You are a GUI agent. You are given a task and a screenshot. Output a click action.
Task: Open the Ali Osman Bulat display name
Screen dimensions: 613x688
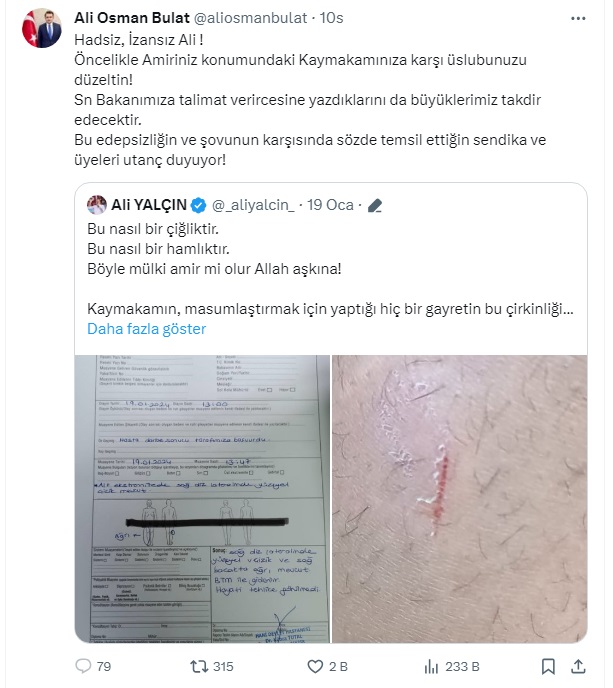[132, 18]
